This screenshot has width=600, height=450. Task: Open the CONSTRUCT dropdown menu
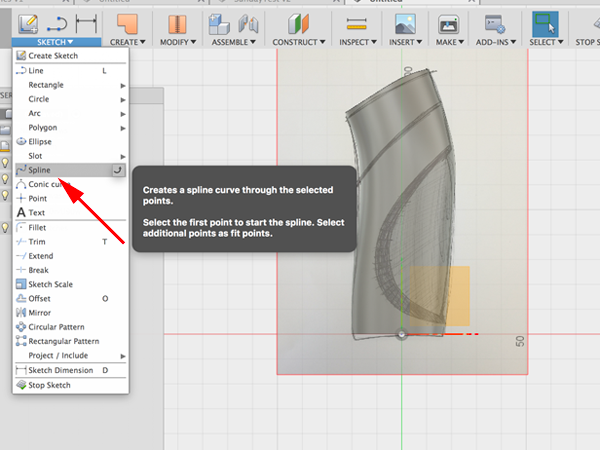click(x=298, y=42)
